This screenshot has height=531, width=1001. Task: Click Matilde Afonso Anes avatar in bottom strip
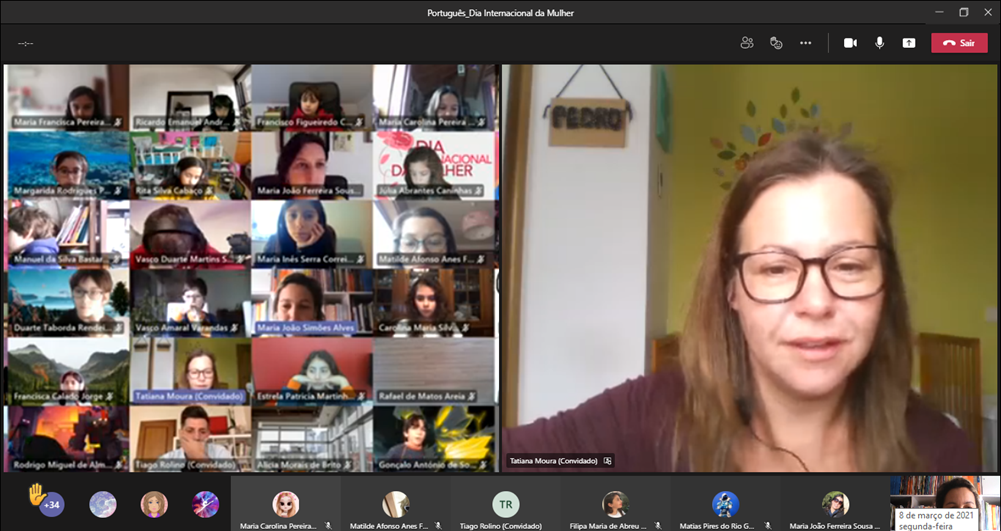click(x=395, y=503)
